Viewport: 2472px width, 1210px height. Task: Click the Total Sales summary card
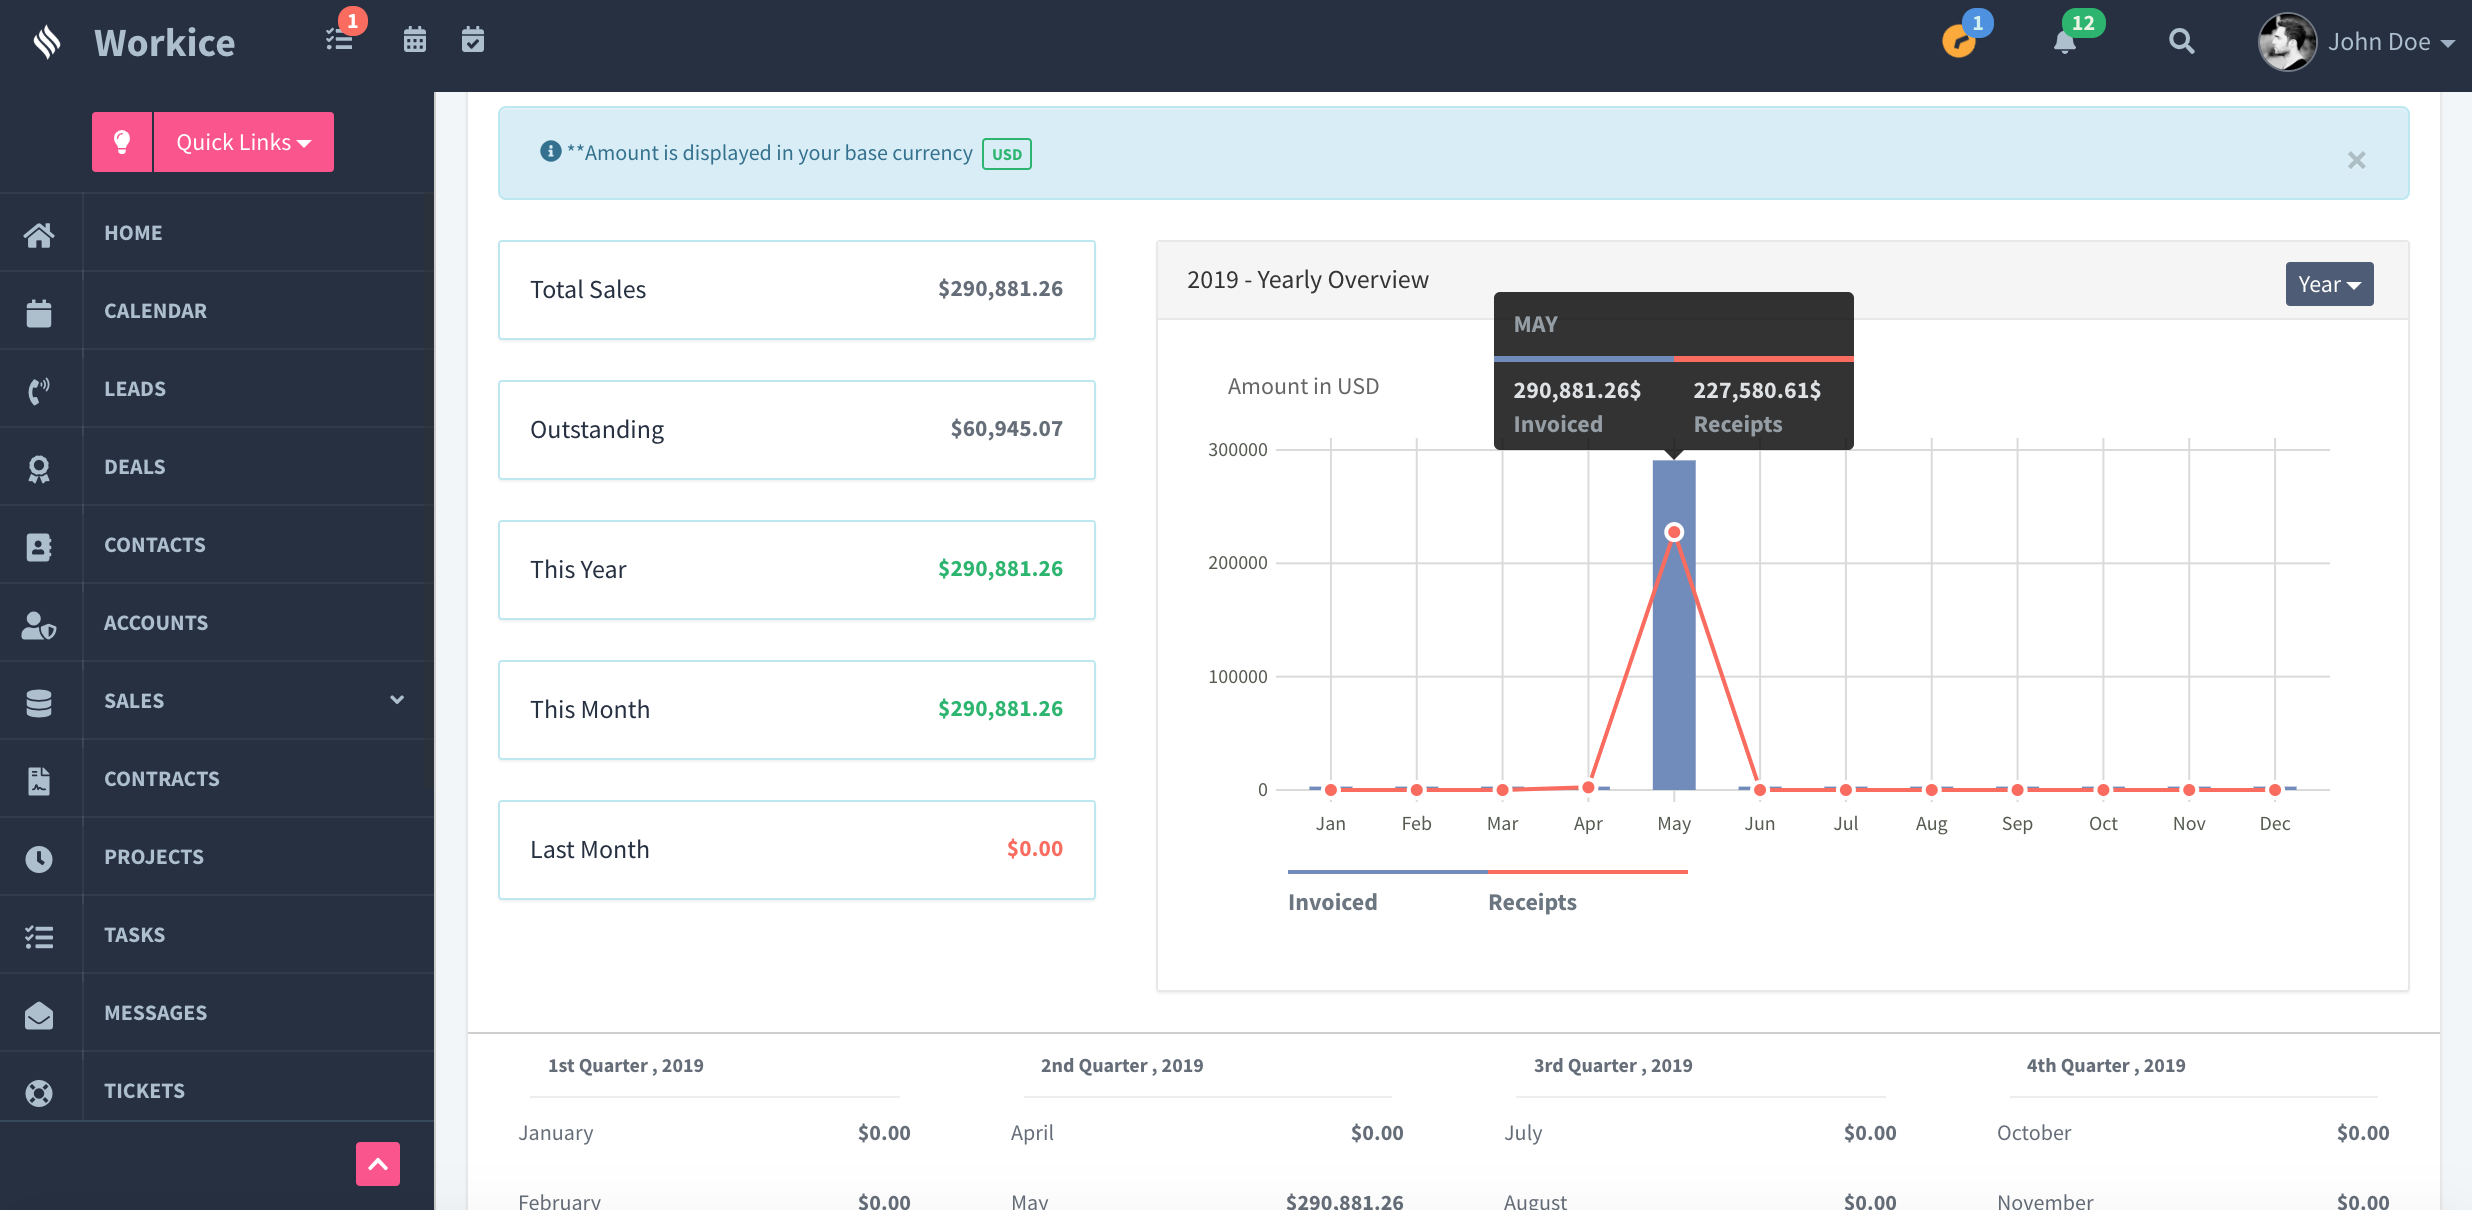click(x=796, y=289)
